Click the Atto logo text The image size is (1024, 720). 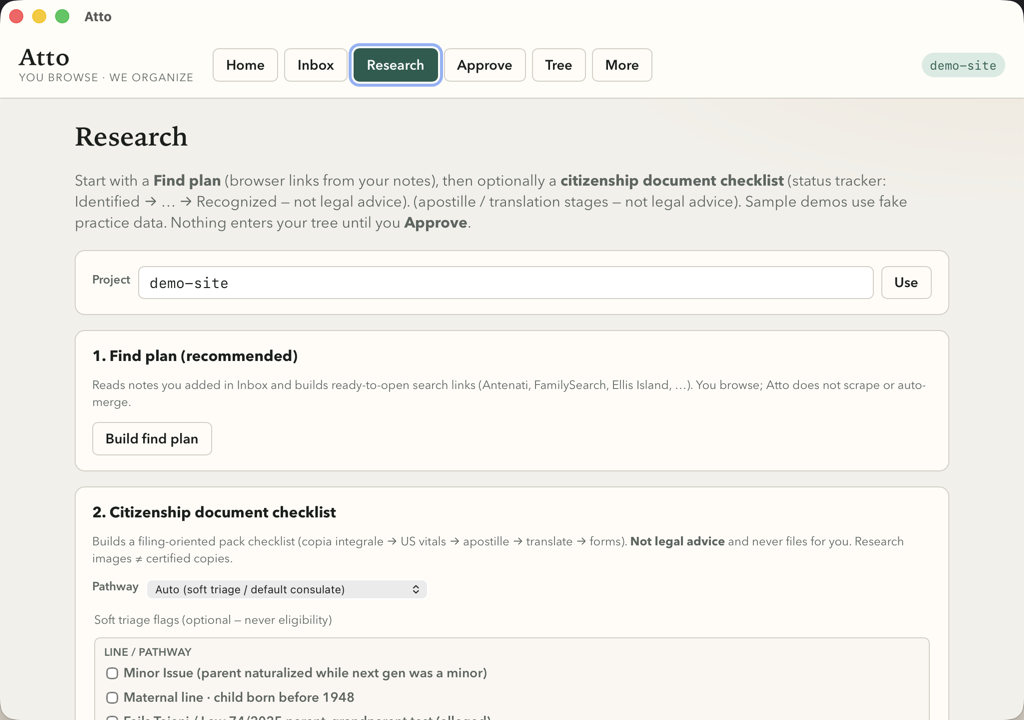pos(44,57)
